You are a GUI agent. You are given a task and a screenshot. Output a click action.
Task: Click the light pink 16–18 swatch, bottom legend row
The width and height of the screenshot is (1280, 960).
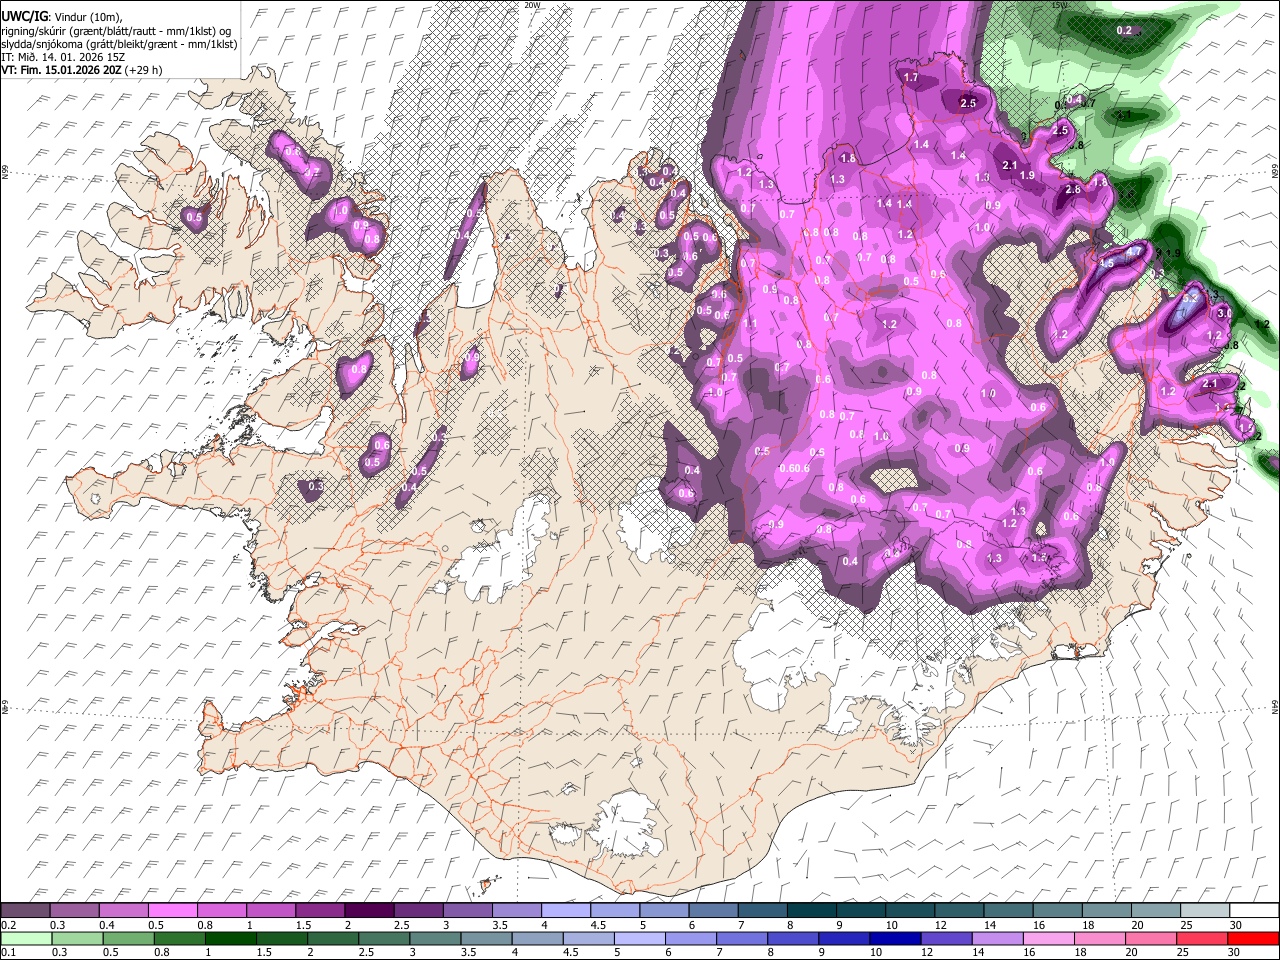(x=1049, y=938)
